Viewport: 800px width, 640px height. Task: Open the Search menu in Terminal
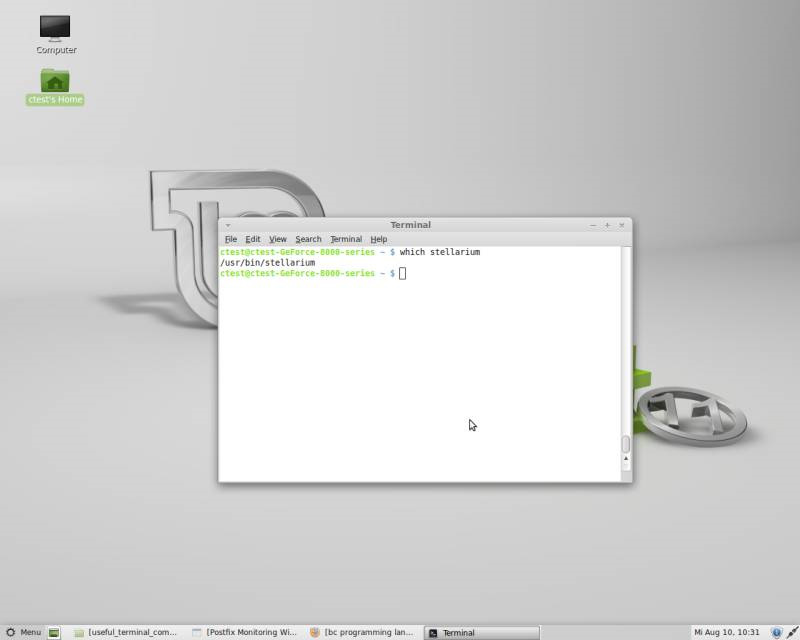tap(308, 239)
